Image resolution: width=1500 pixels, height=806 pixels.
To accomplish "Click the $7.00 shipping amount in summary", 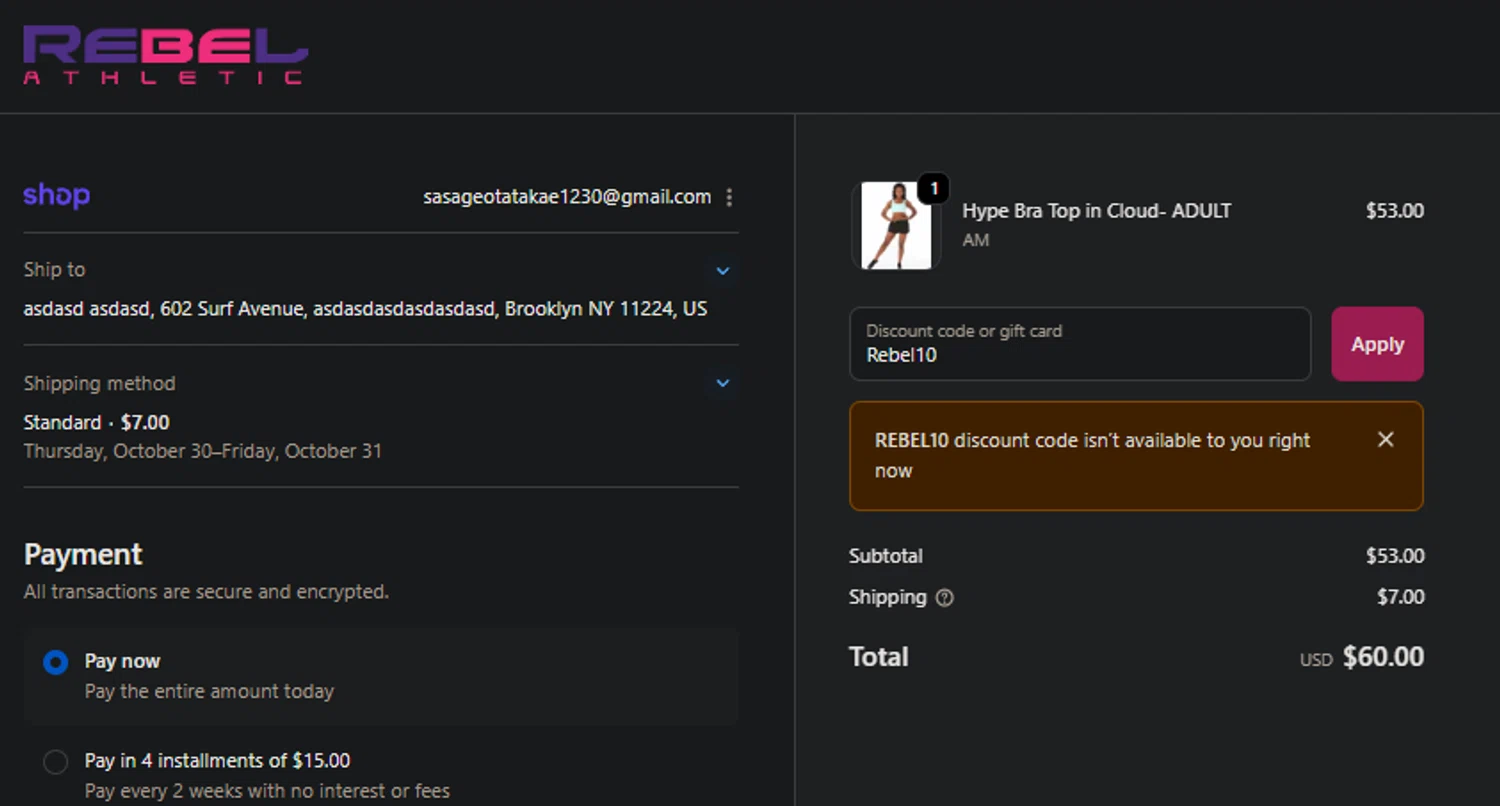I will pos(1401,597).
